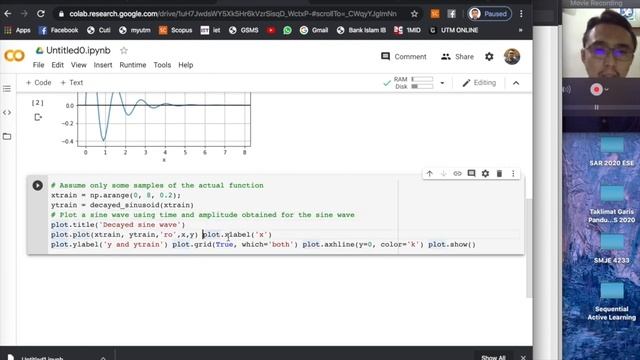Open the table of contents sidebar
Screen dimensions: 640x360
click(7, 89)
